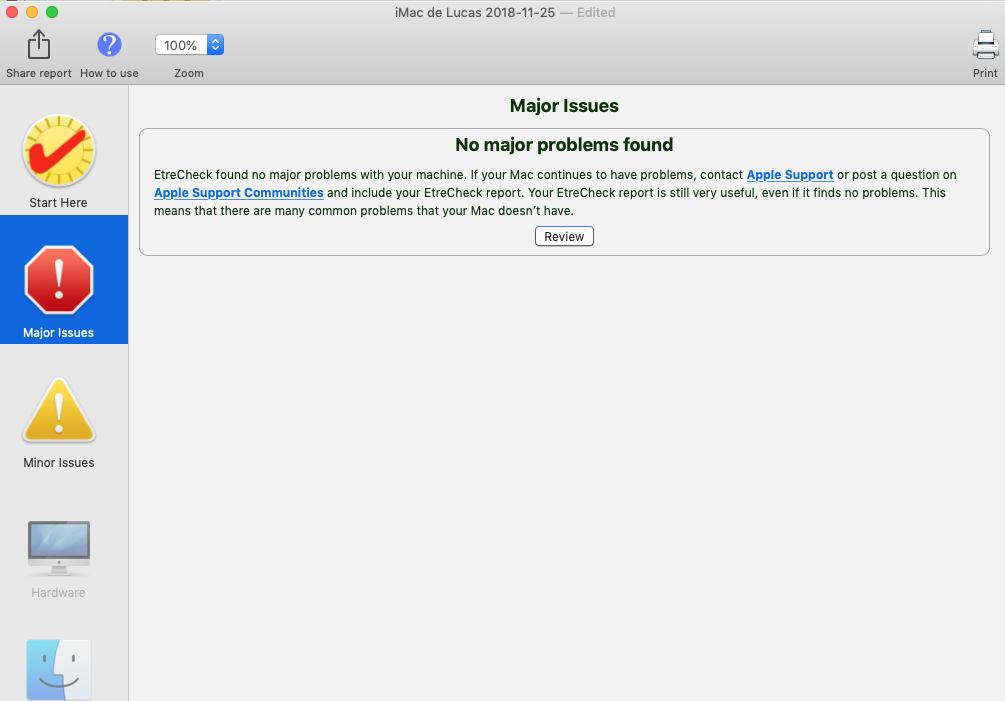Click the No major problems found heading
Image resolution: width=1005 pixels, height=701 pixels.
[564, 145]
